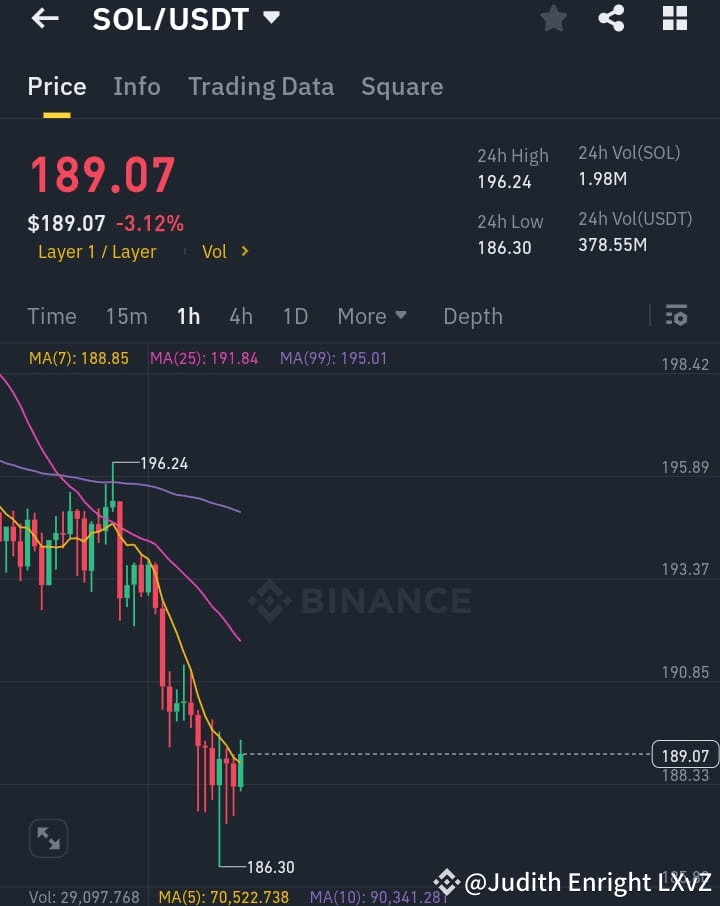720x906 pixels.
Task: Select the 4h timeframe
Action: (x=240, y=316)
